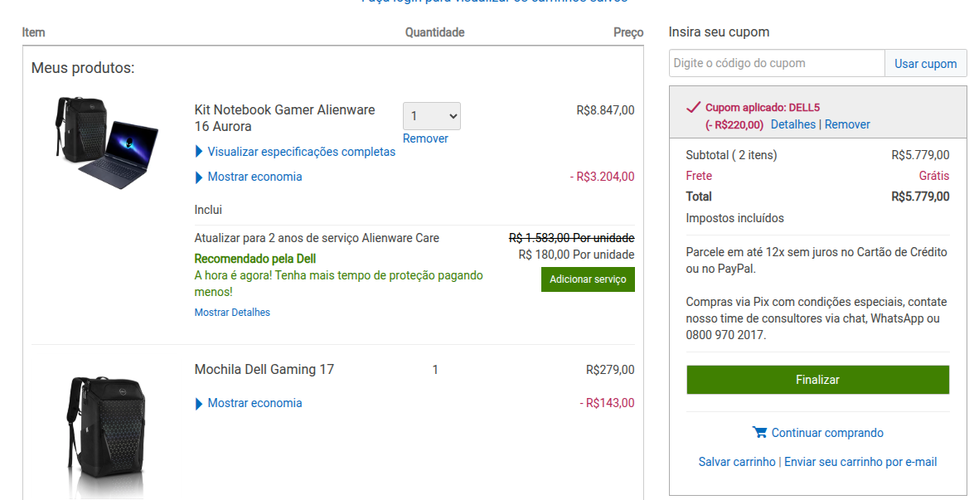Open the Alienware kit product thumbnail
The height and width of the screenshot is (500, 974).
click(106, 142)
